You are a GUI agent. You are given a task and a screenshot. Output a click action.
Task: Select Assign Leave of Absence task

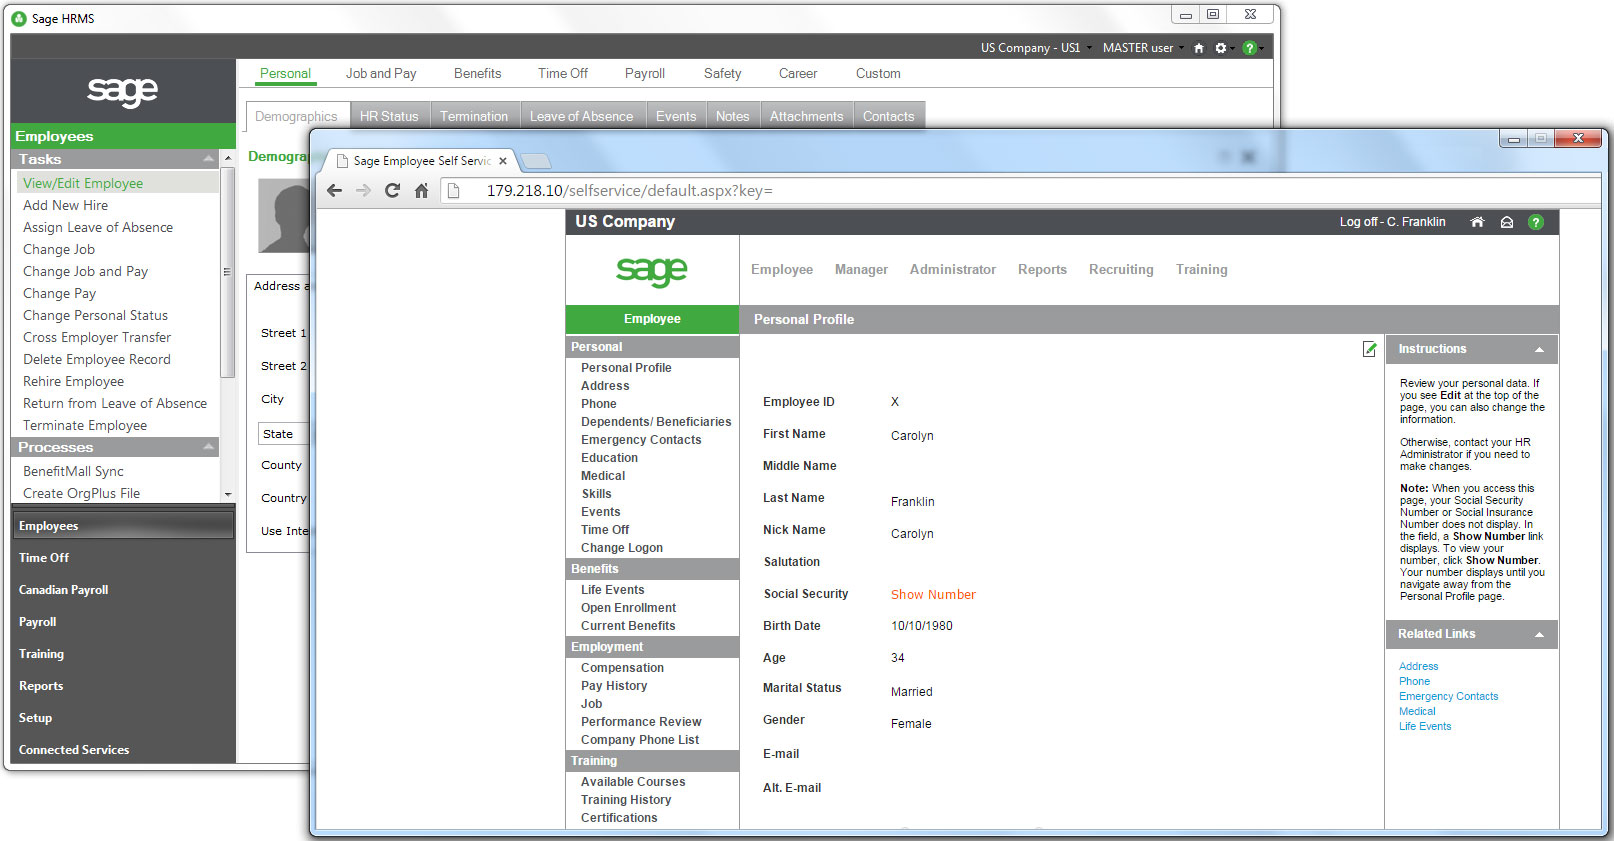coord(98,227)
